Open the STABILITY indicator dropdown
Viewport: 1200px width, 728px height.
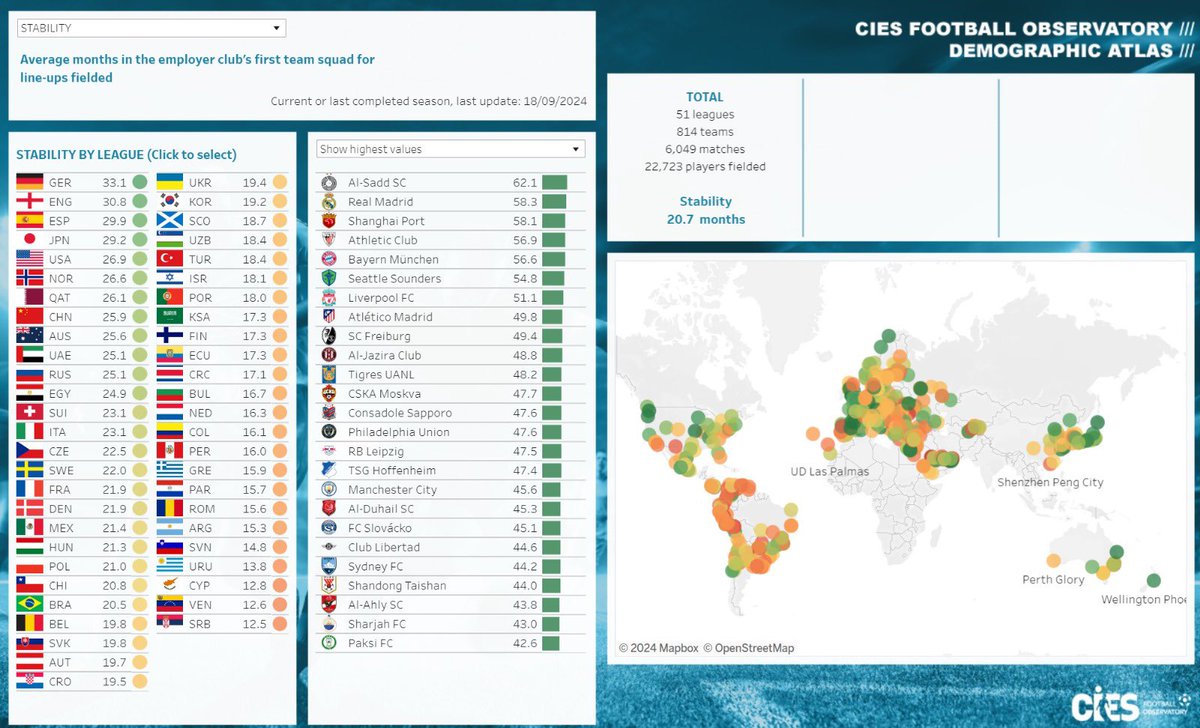151,28
